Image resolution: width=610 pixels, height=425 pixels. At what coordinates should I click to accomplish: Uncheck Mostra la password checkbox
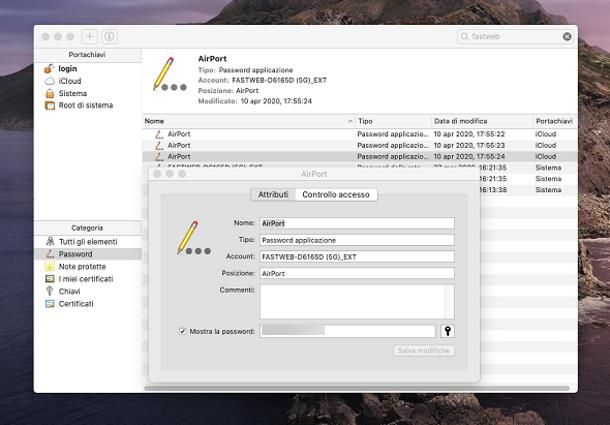[182, 332]
